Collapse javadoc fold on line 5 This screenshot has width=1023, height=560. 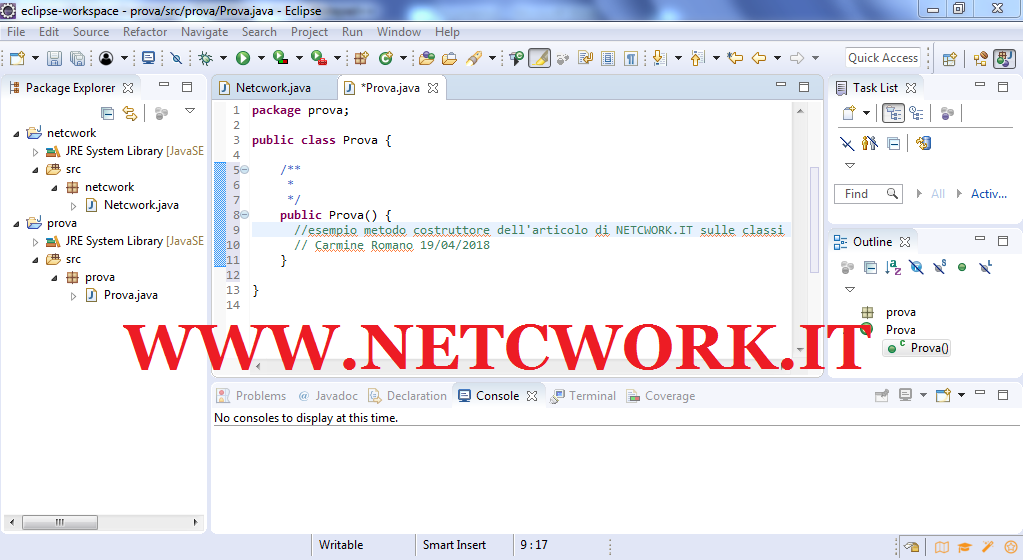pyautogui.click(x=245, y=170)
